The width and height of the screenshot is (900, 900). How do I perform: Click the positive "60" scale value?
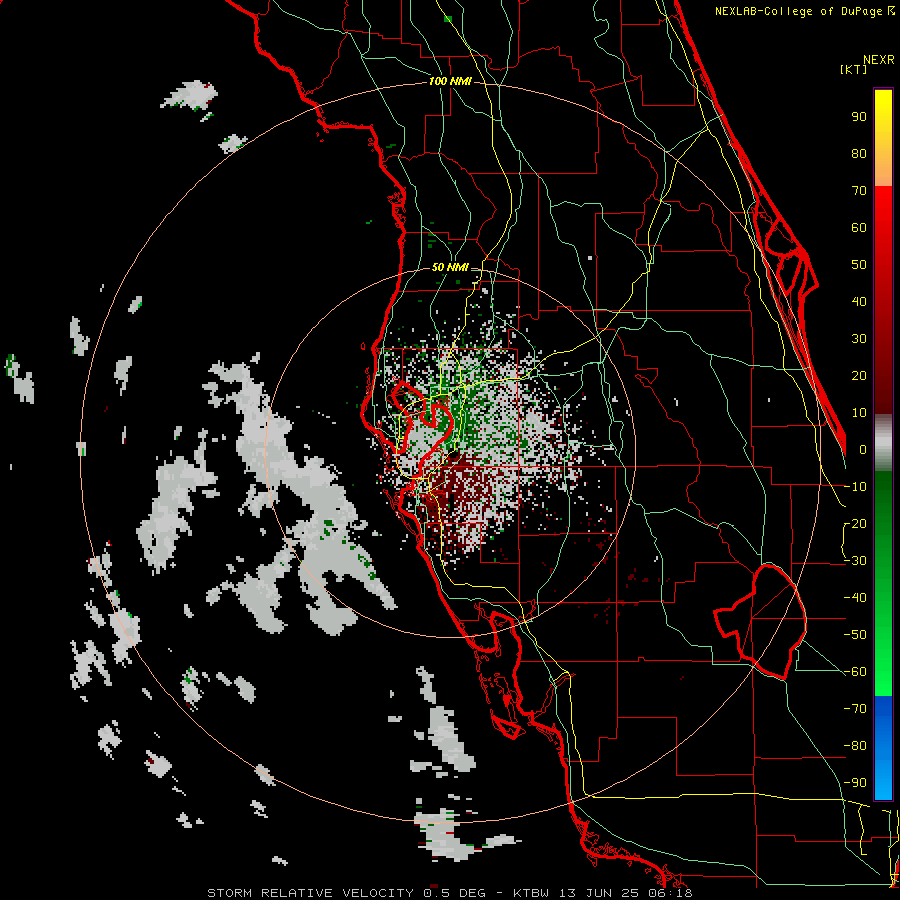point(859,228)
